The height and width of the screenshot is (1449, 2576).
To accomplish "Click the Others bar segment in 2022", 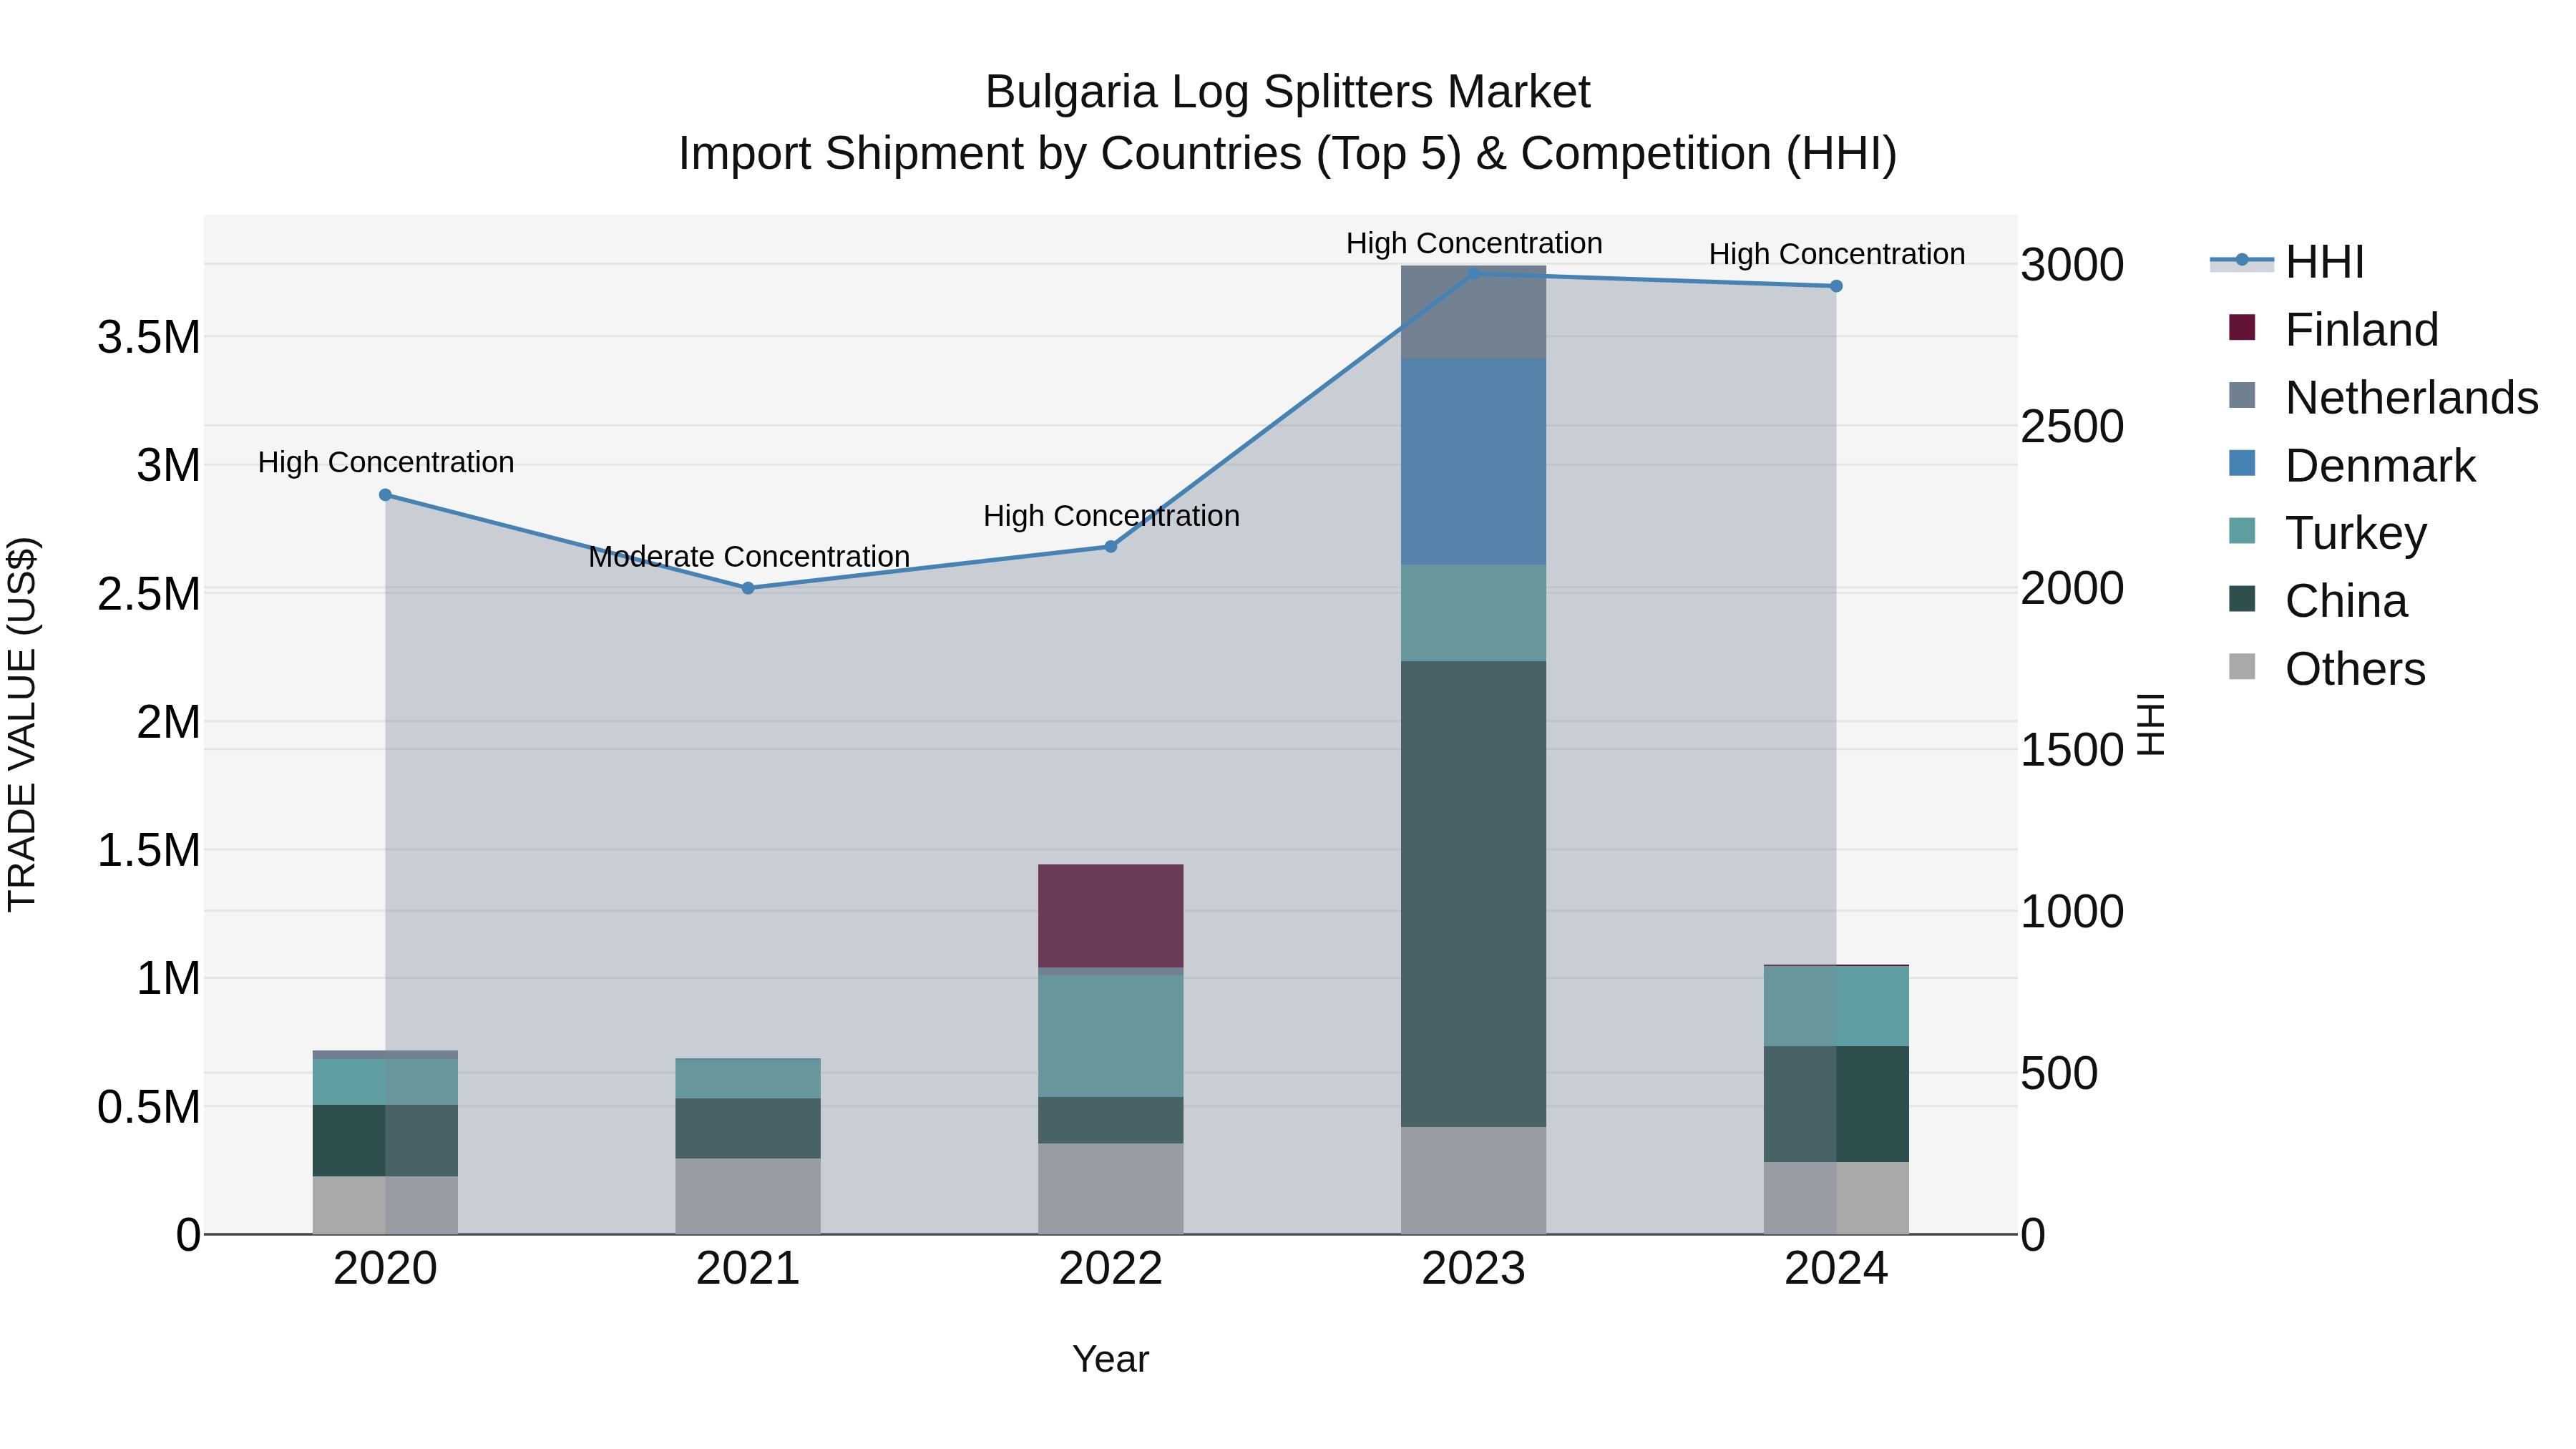I will click(1110, 1189).
